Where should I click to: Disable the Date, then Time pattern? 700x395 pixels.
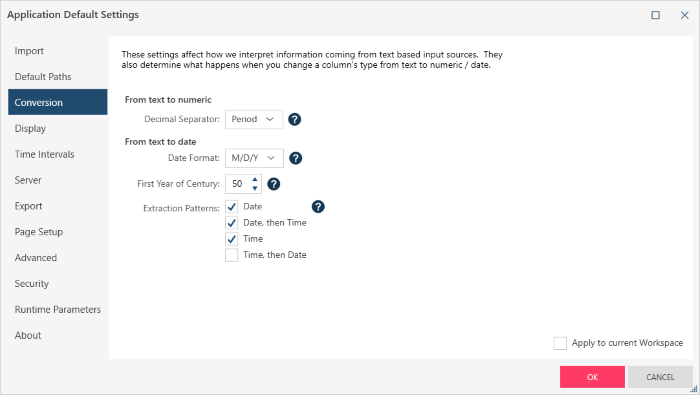pyautogui.click(x=231, y=223)
